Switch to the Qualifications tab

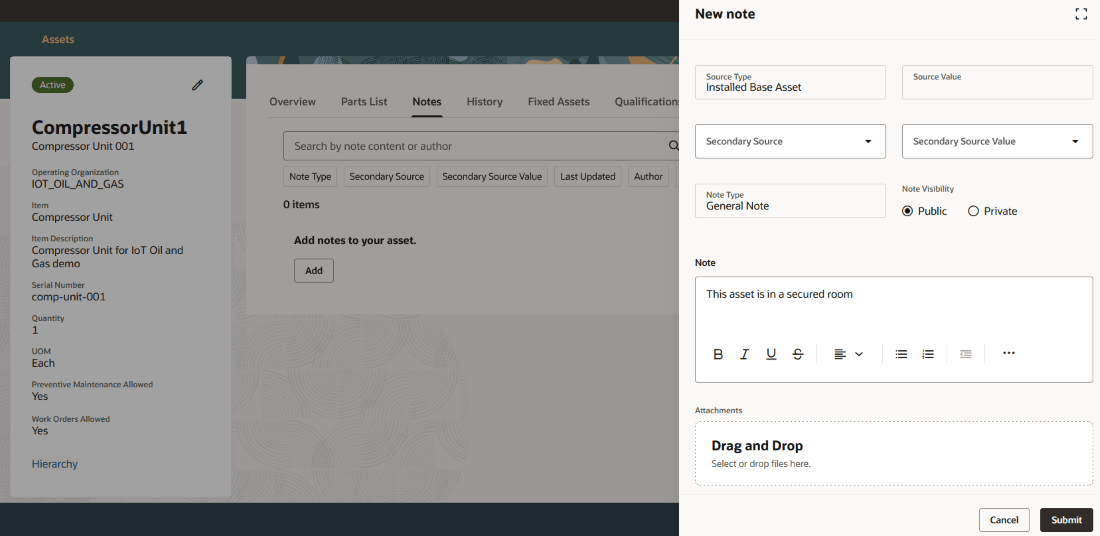[x=647, y=102]
